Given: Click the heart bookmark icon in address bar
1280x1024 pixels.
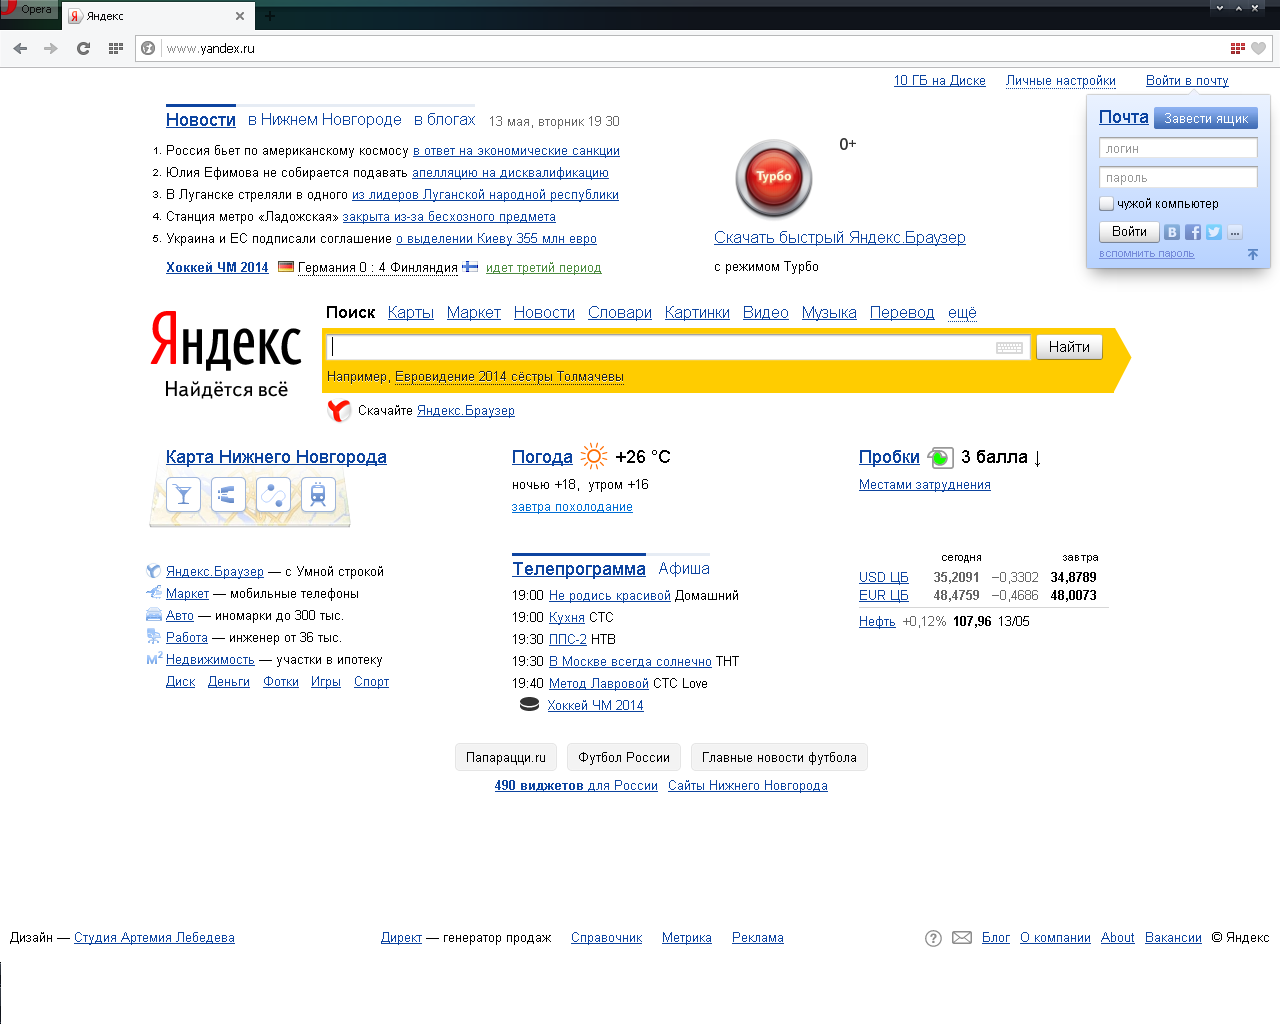Looking at the screenshot, I should [x=1259, y=48].
